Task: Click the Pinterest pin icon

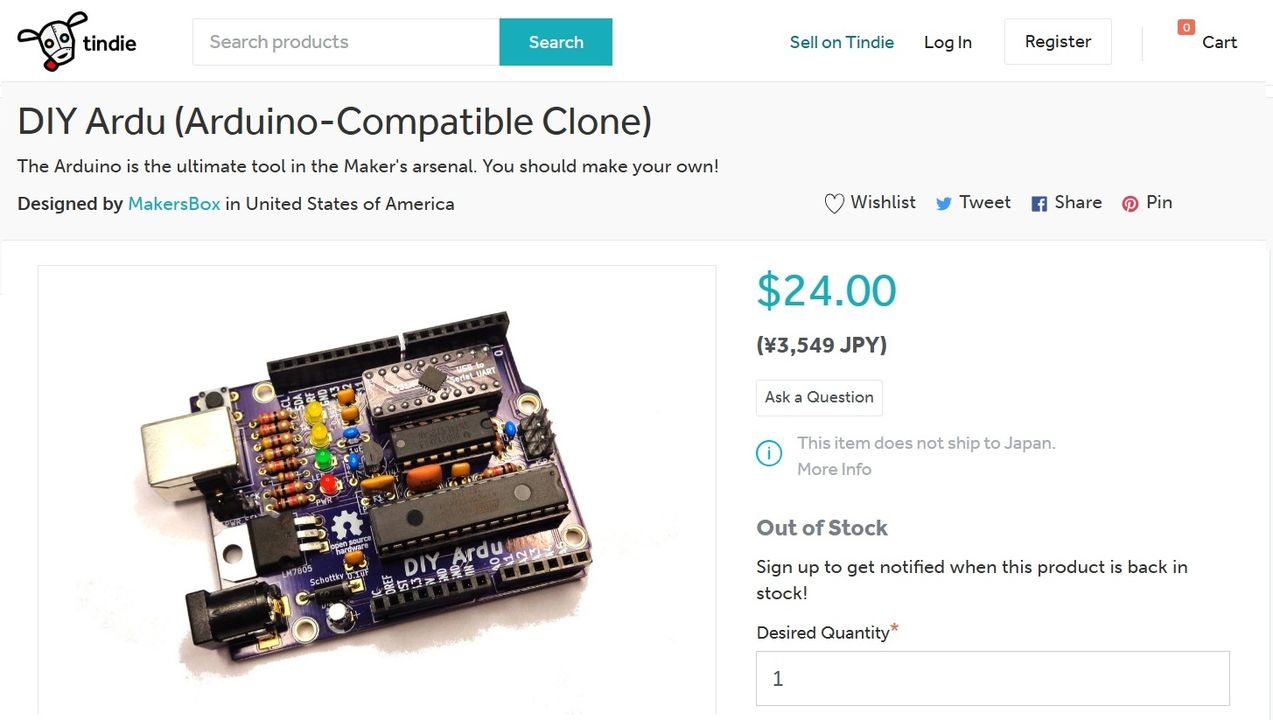Action: [1130, 204]
